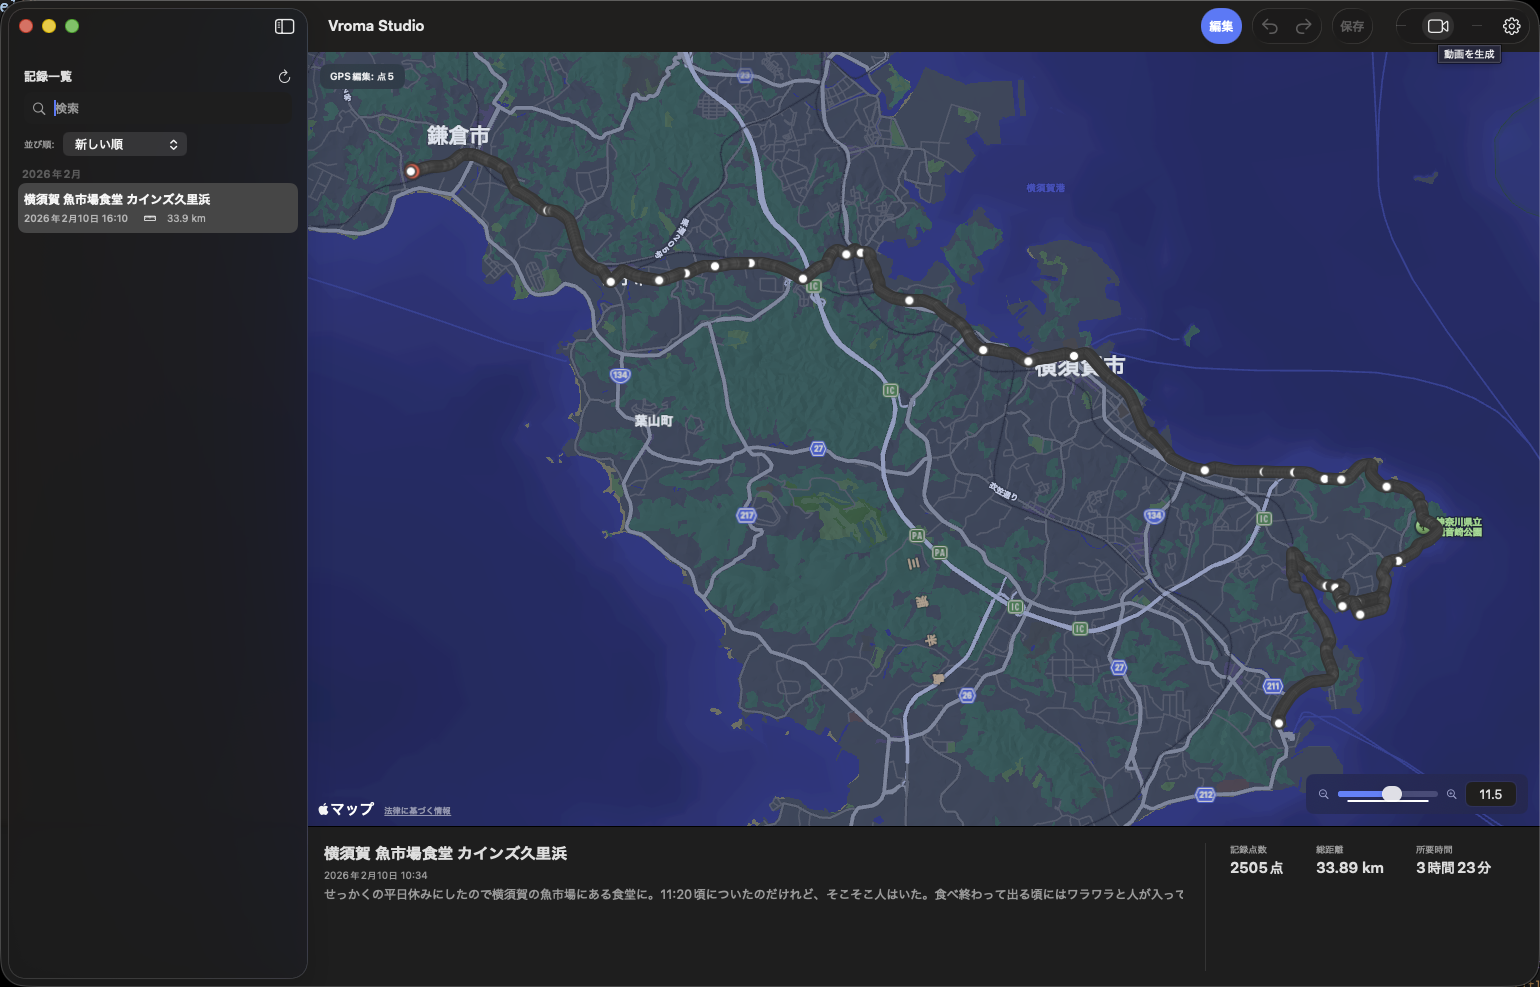The image size is (1540, 987).
Task: Open the 法律に基づく情報 legal link
Action: (416, 810)
